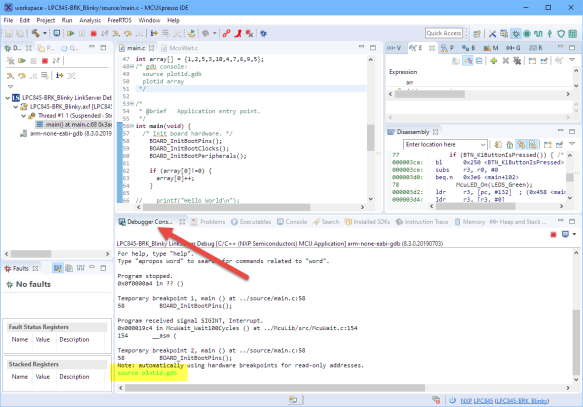Open the Run menu
Viewport: 583px width, 407px height.
tap(67, 20)
